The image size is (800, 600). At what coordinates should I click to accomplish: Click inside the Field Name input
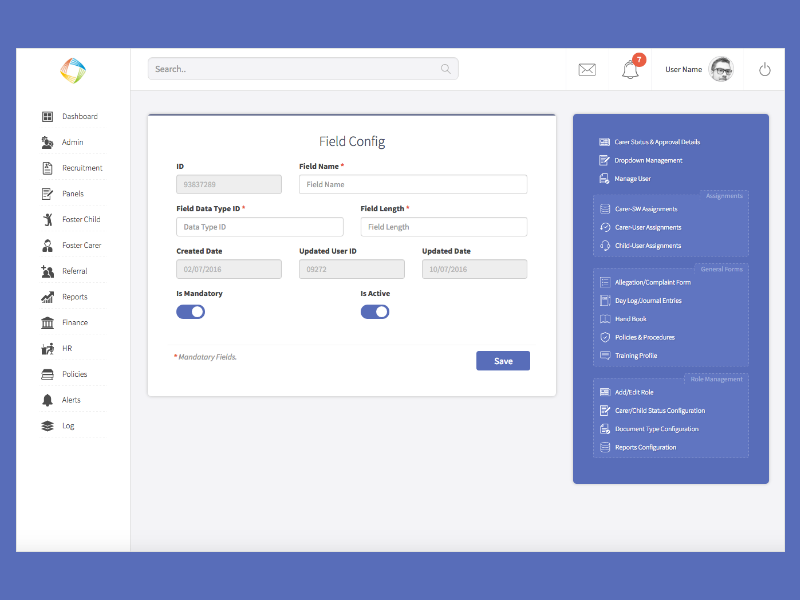(412, 184)
